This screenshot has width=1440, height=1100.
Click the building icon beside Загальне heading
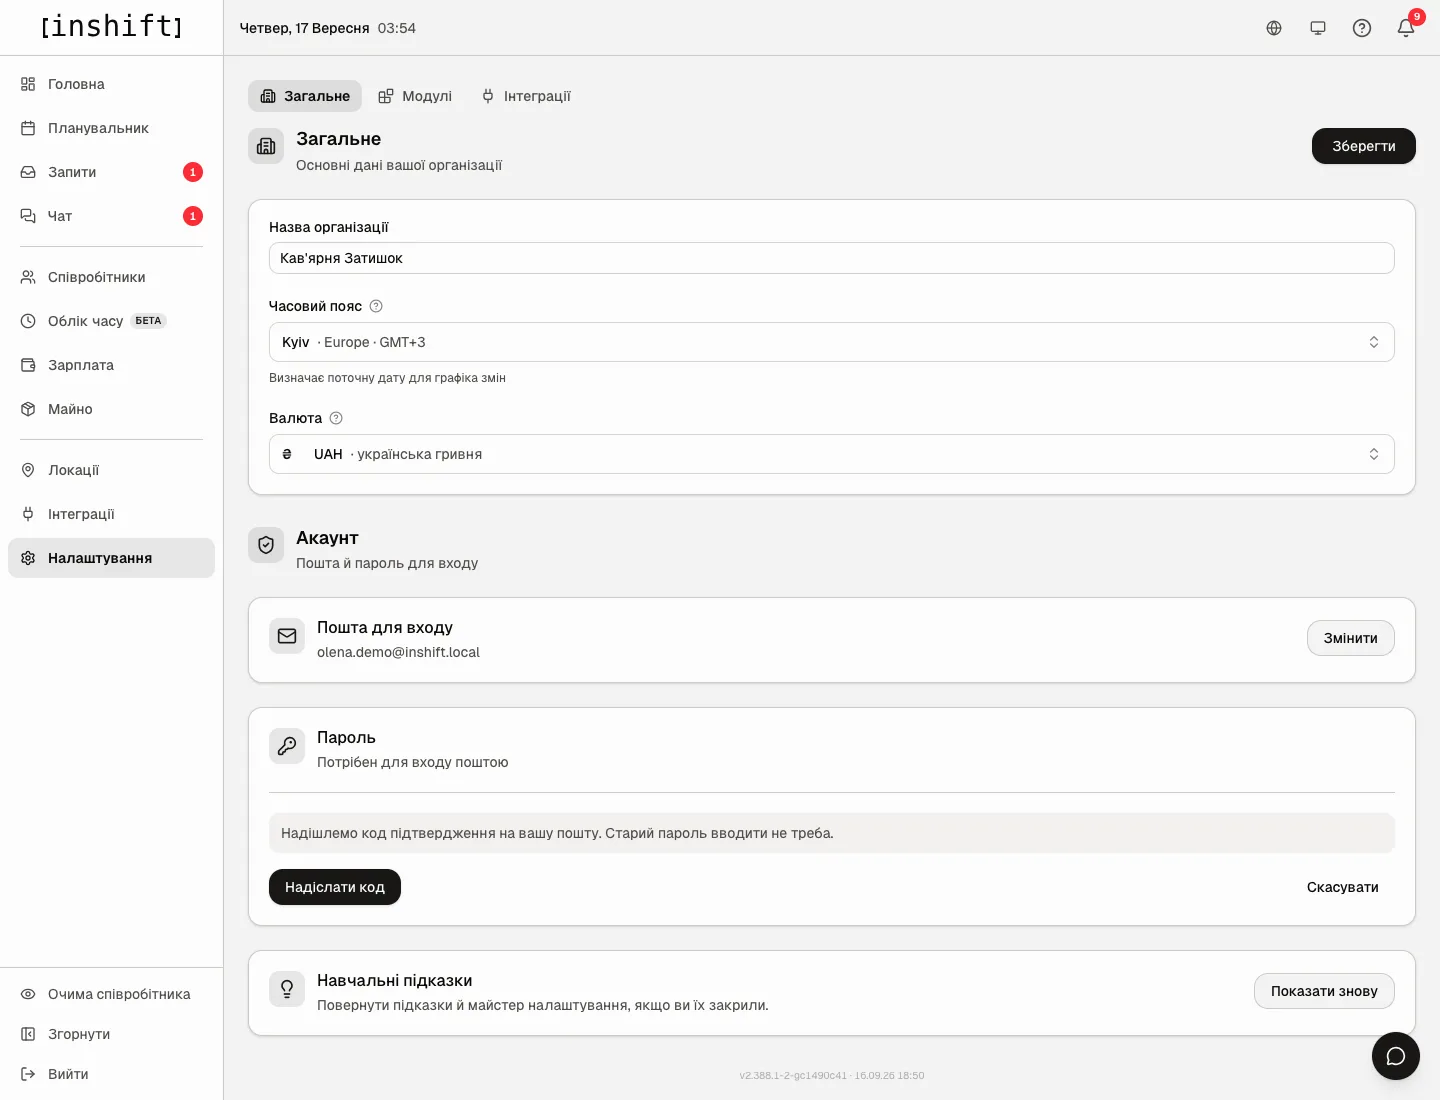[x=266, y=146]
